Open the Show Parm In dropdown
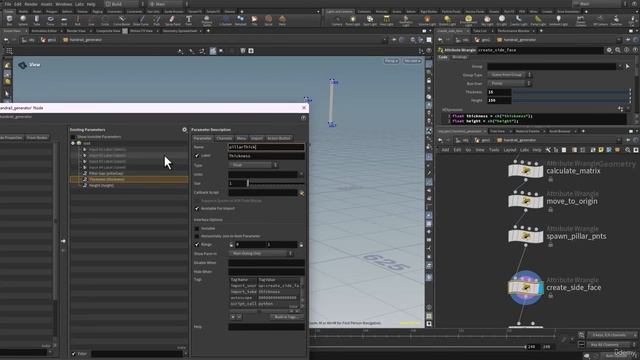The image size is (640, 360). (x=261, y=253)
